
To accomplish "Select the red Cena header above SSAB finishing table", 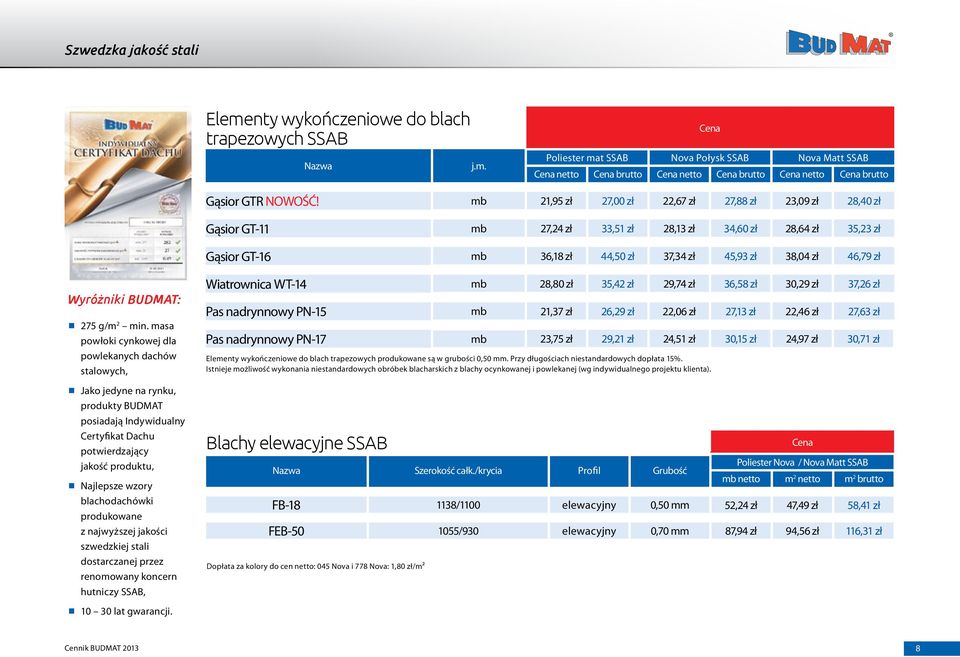I will 710,127.
